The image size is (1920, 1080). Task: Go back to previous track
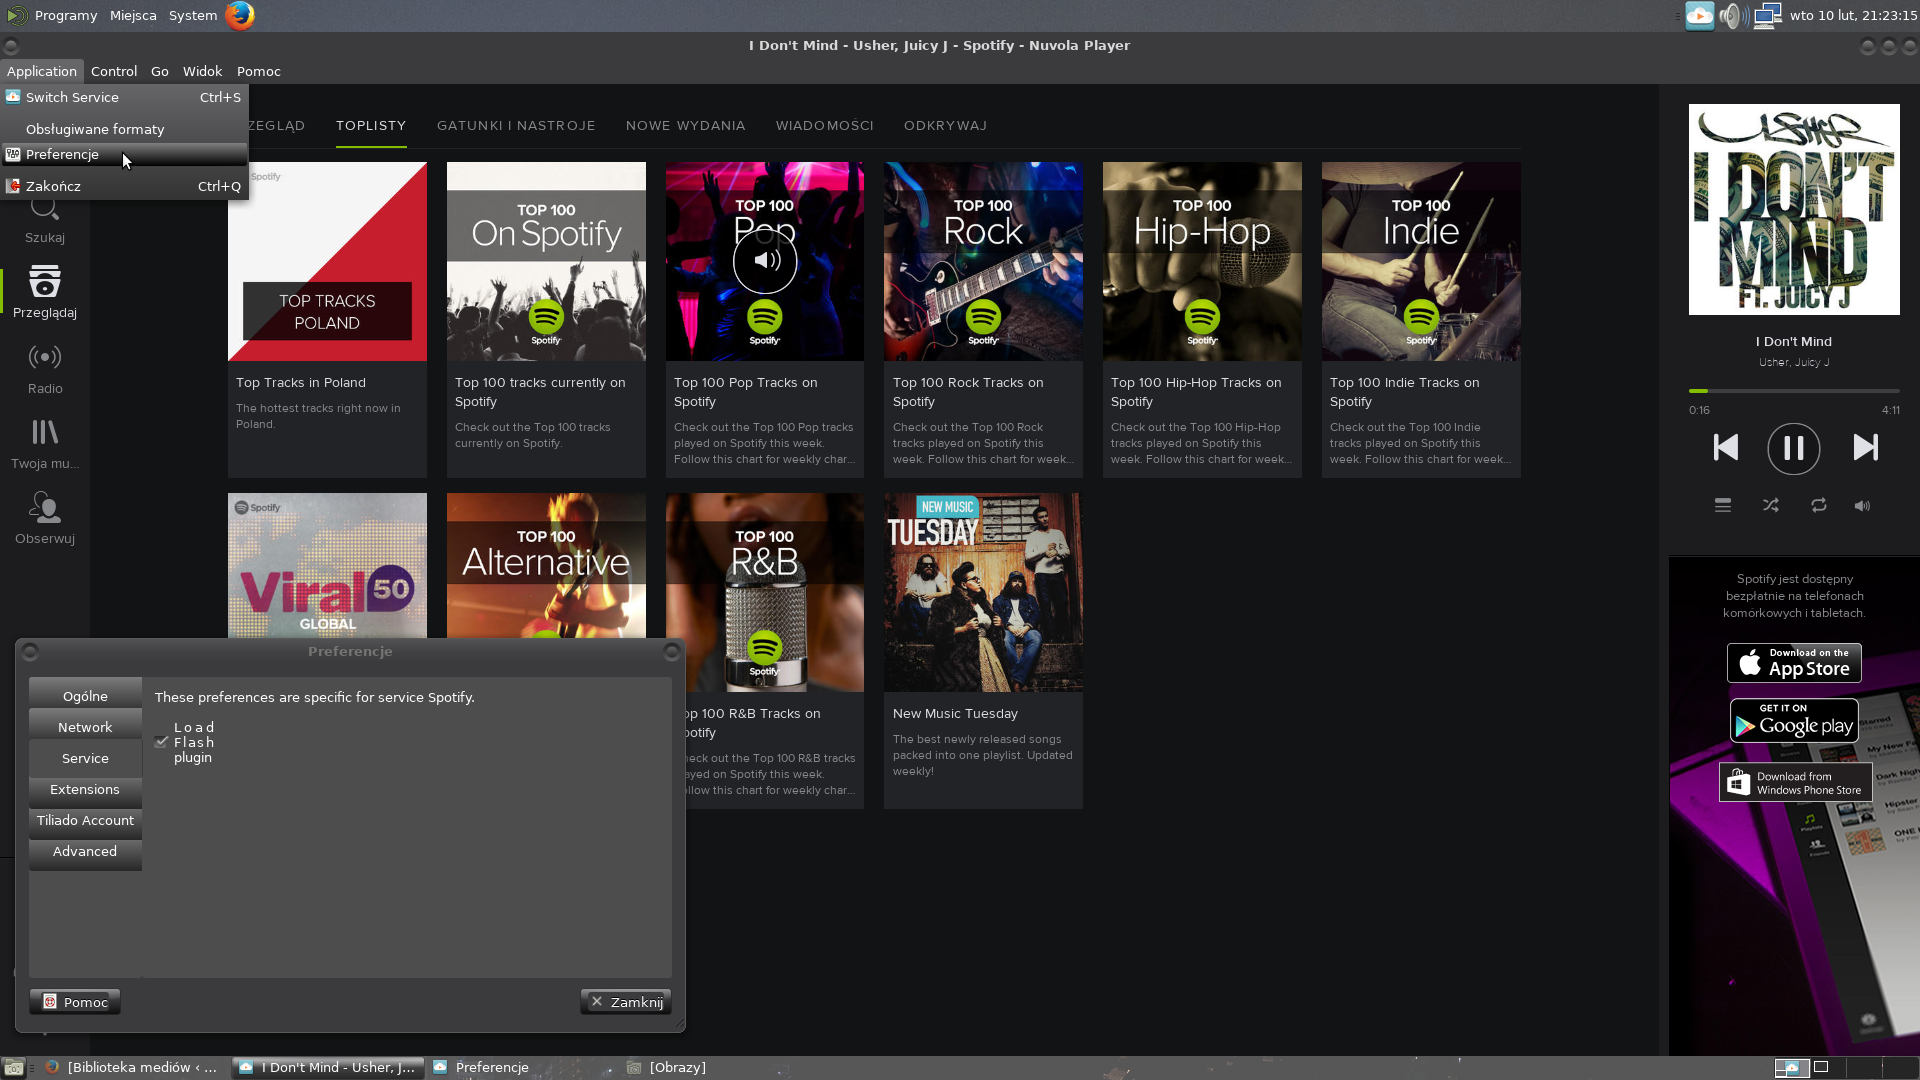click(1725, 447)
